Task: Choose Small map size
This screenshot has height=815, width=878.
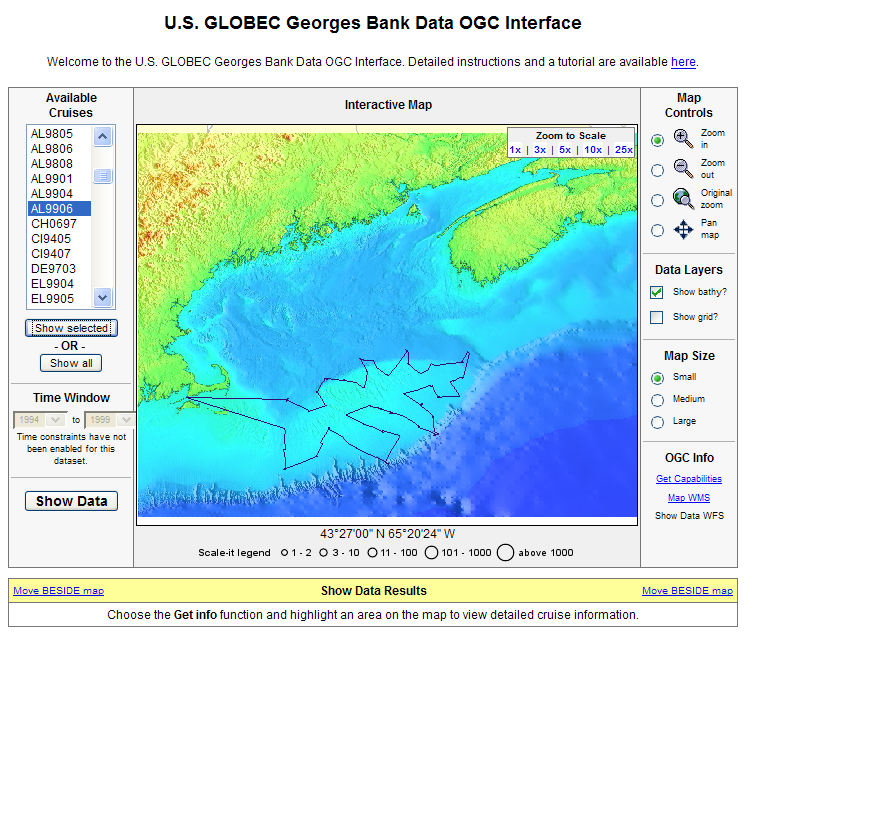Action: point(657,378)
